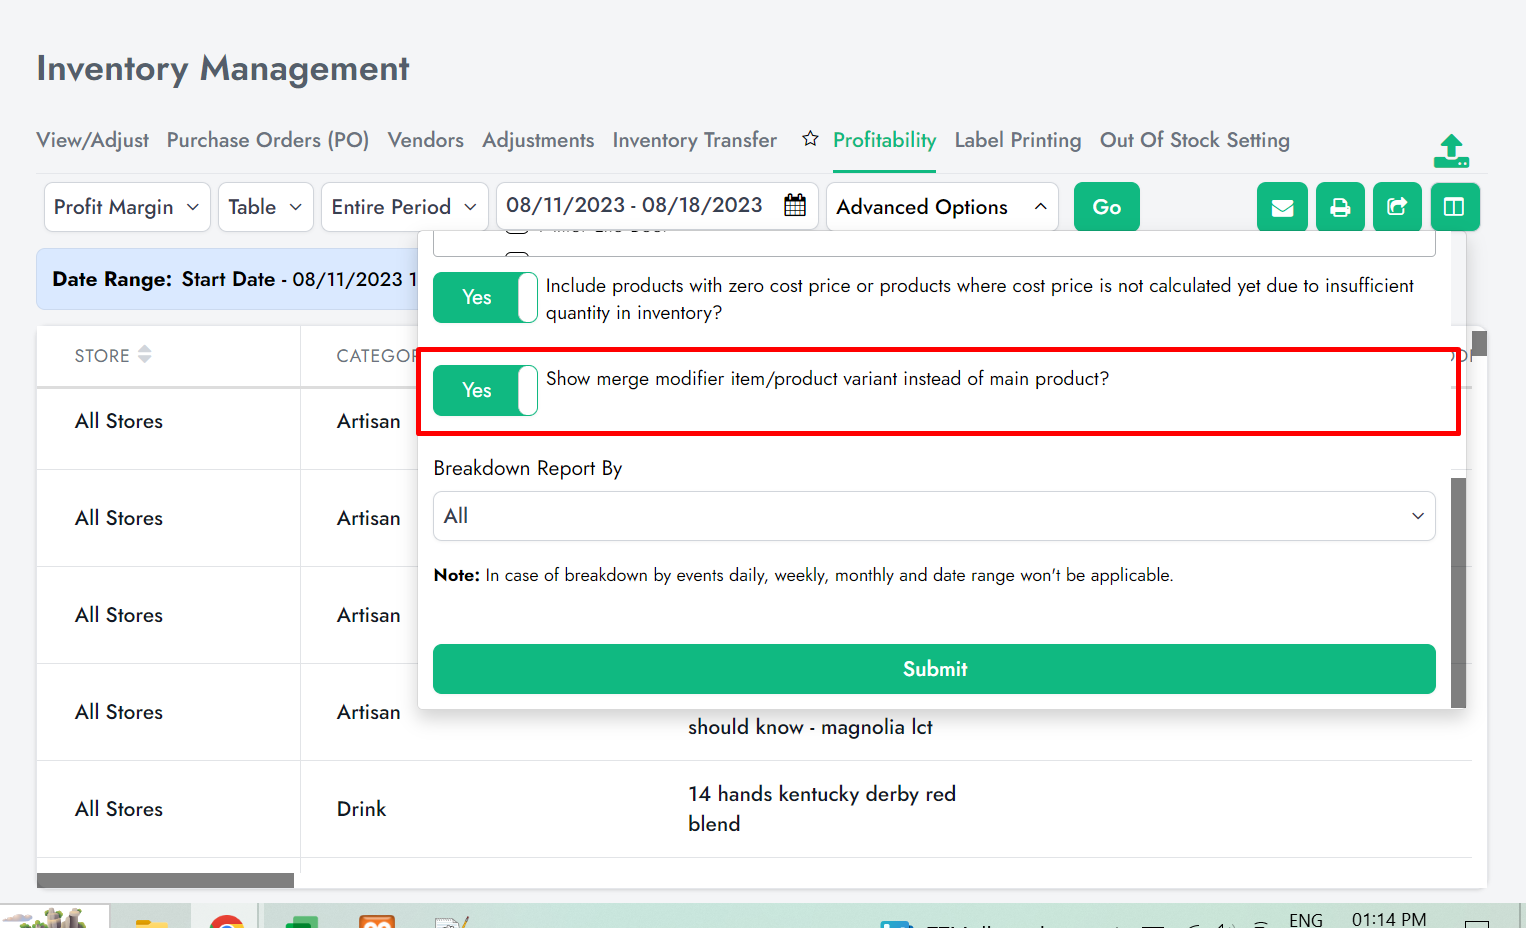The height and width of the screenshot is (928, 1526).
Task: Open Breakdown Report By dropdown
Action: pyautogui.click(x=934, y=516)
